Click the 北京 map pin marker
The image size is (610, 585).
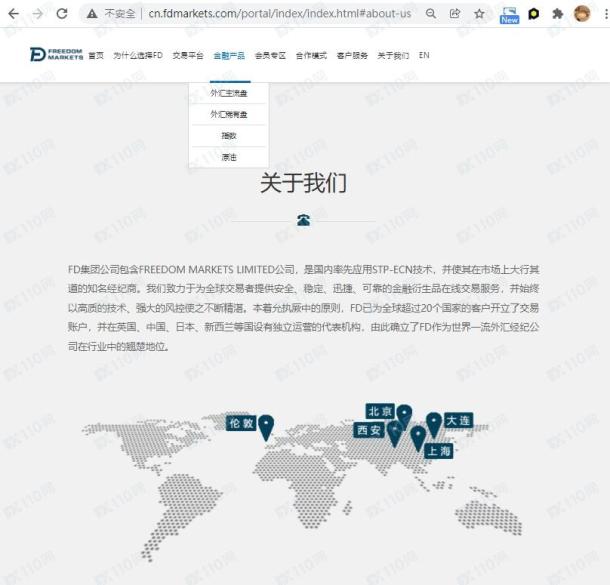tap(404, 417)
